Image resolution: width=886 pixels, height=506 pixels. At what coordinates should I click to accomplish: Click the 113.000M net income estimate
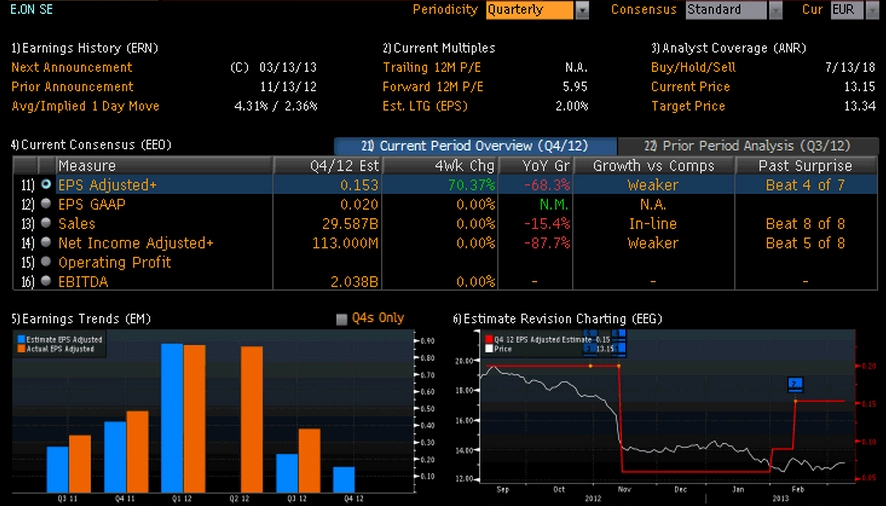[345, 243]
